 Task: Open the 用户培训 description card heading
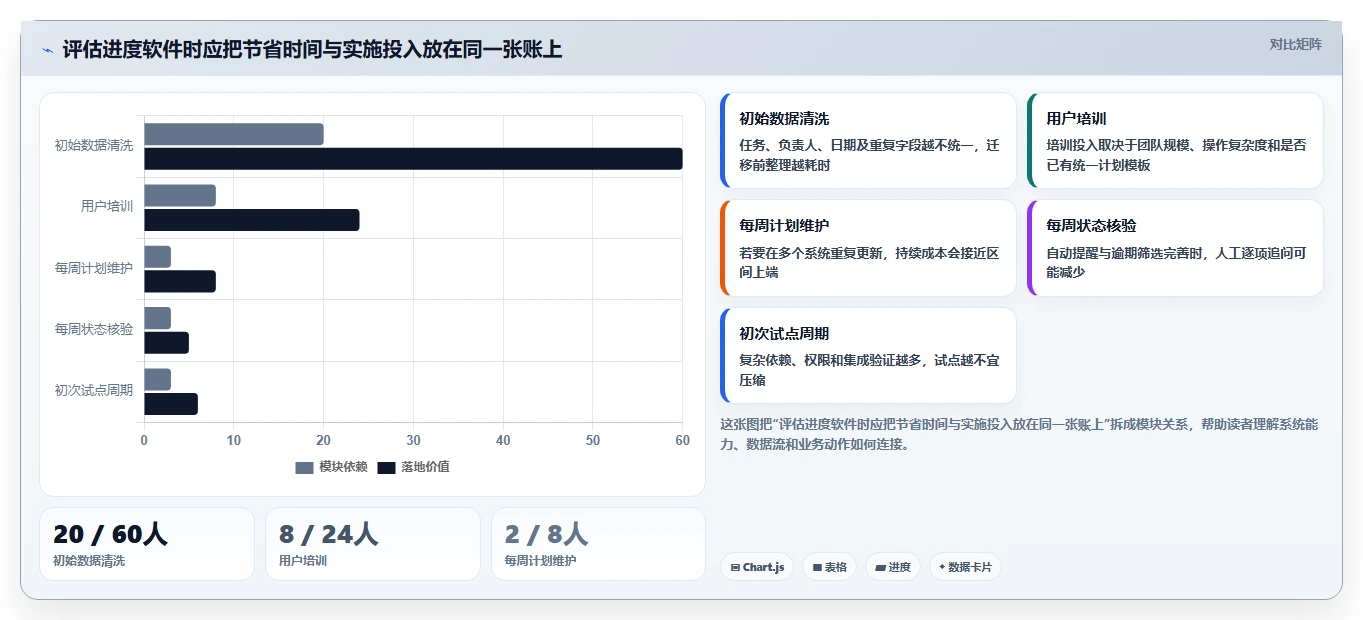pyautogui.click(x=1076, y=119)
